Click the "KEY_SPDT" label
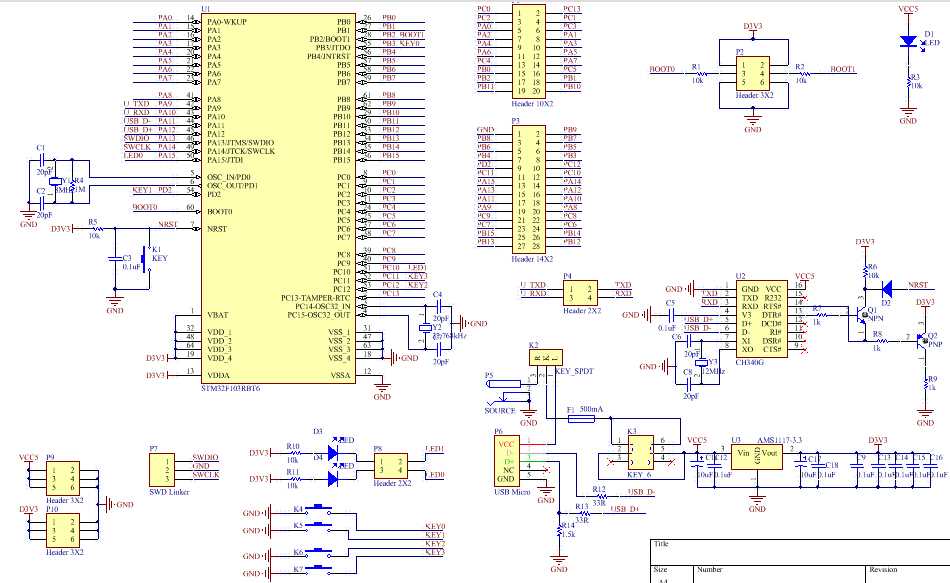950x583 pixels. tap(574, 371)
